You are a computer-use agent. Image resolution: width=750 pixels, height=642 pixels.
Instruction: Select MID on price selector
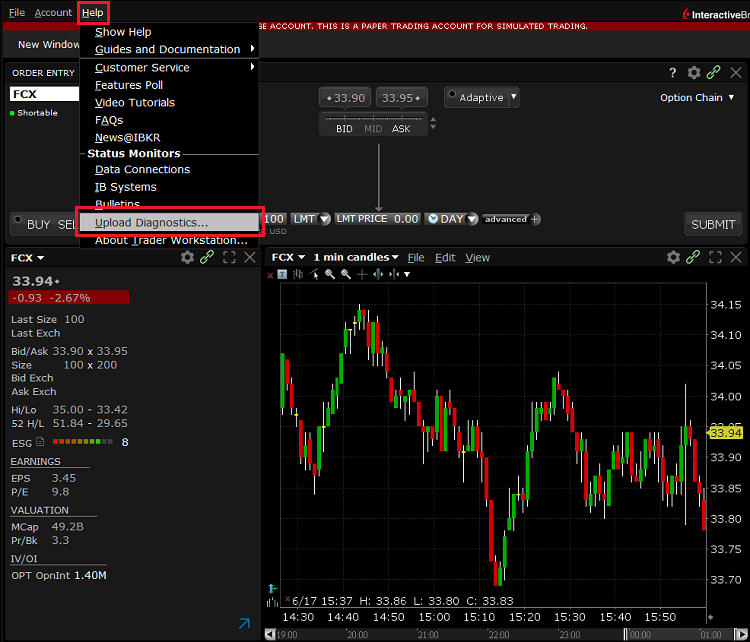pos(373,129)
